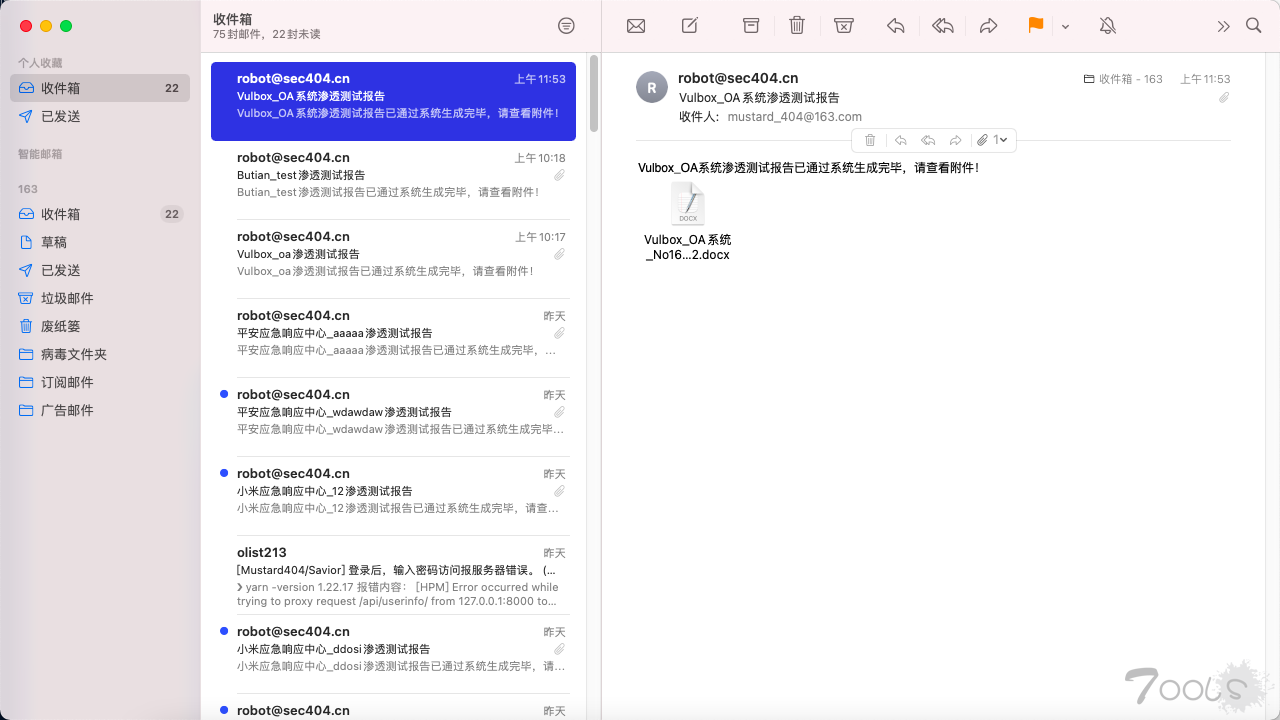Select the olist213 Mustard404/Savior email

click(x=393, y=575)
